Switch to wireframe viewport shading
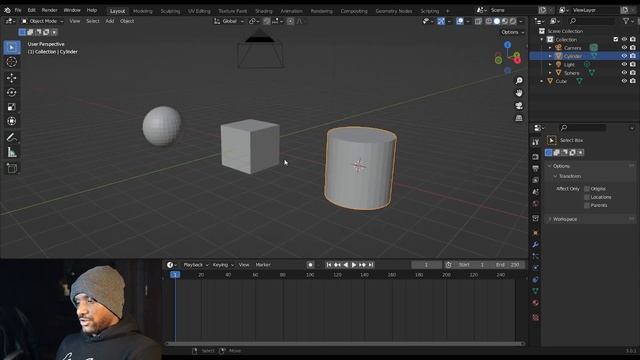 [x=489, y=21]
